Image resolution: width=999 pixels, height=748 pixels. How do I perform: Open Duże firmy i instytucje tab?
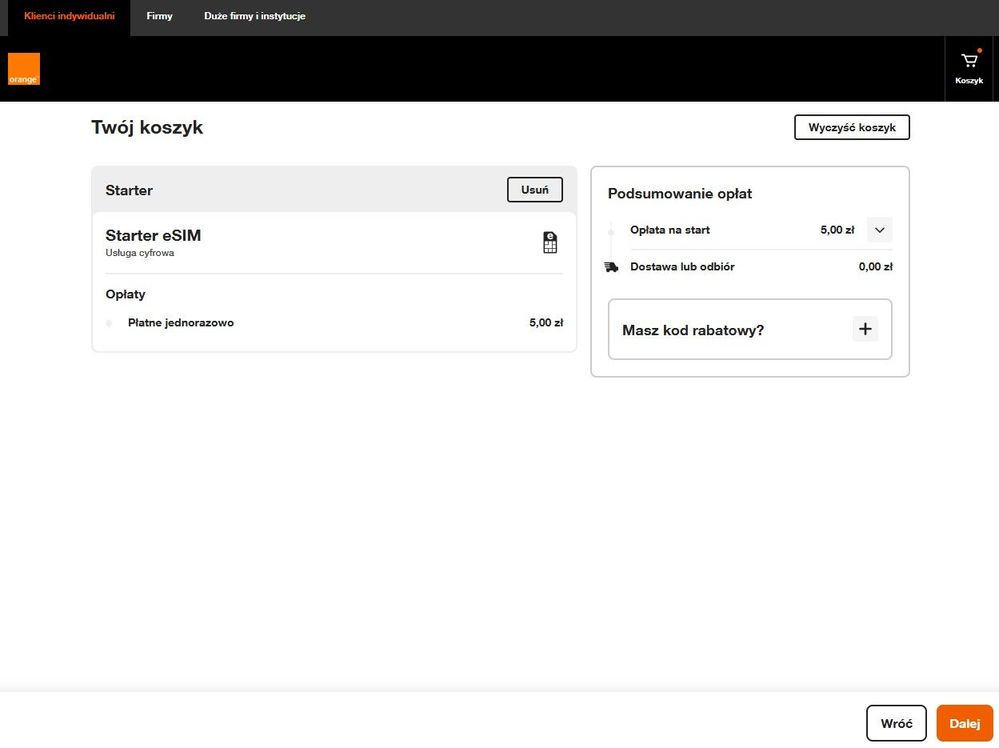(x=255, y=16)
